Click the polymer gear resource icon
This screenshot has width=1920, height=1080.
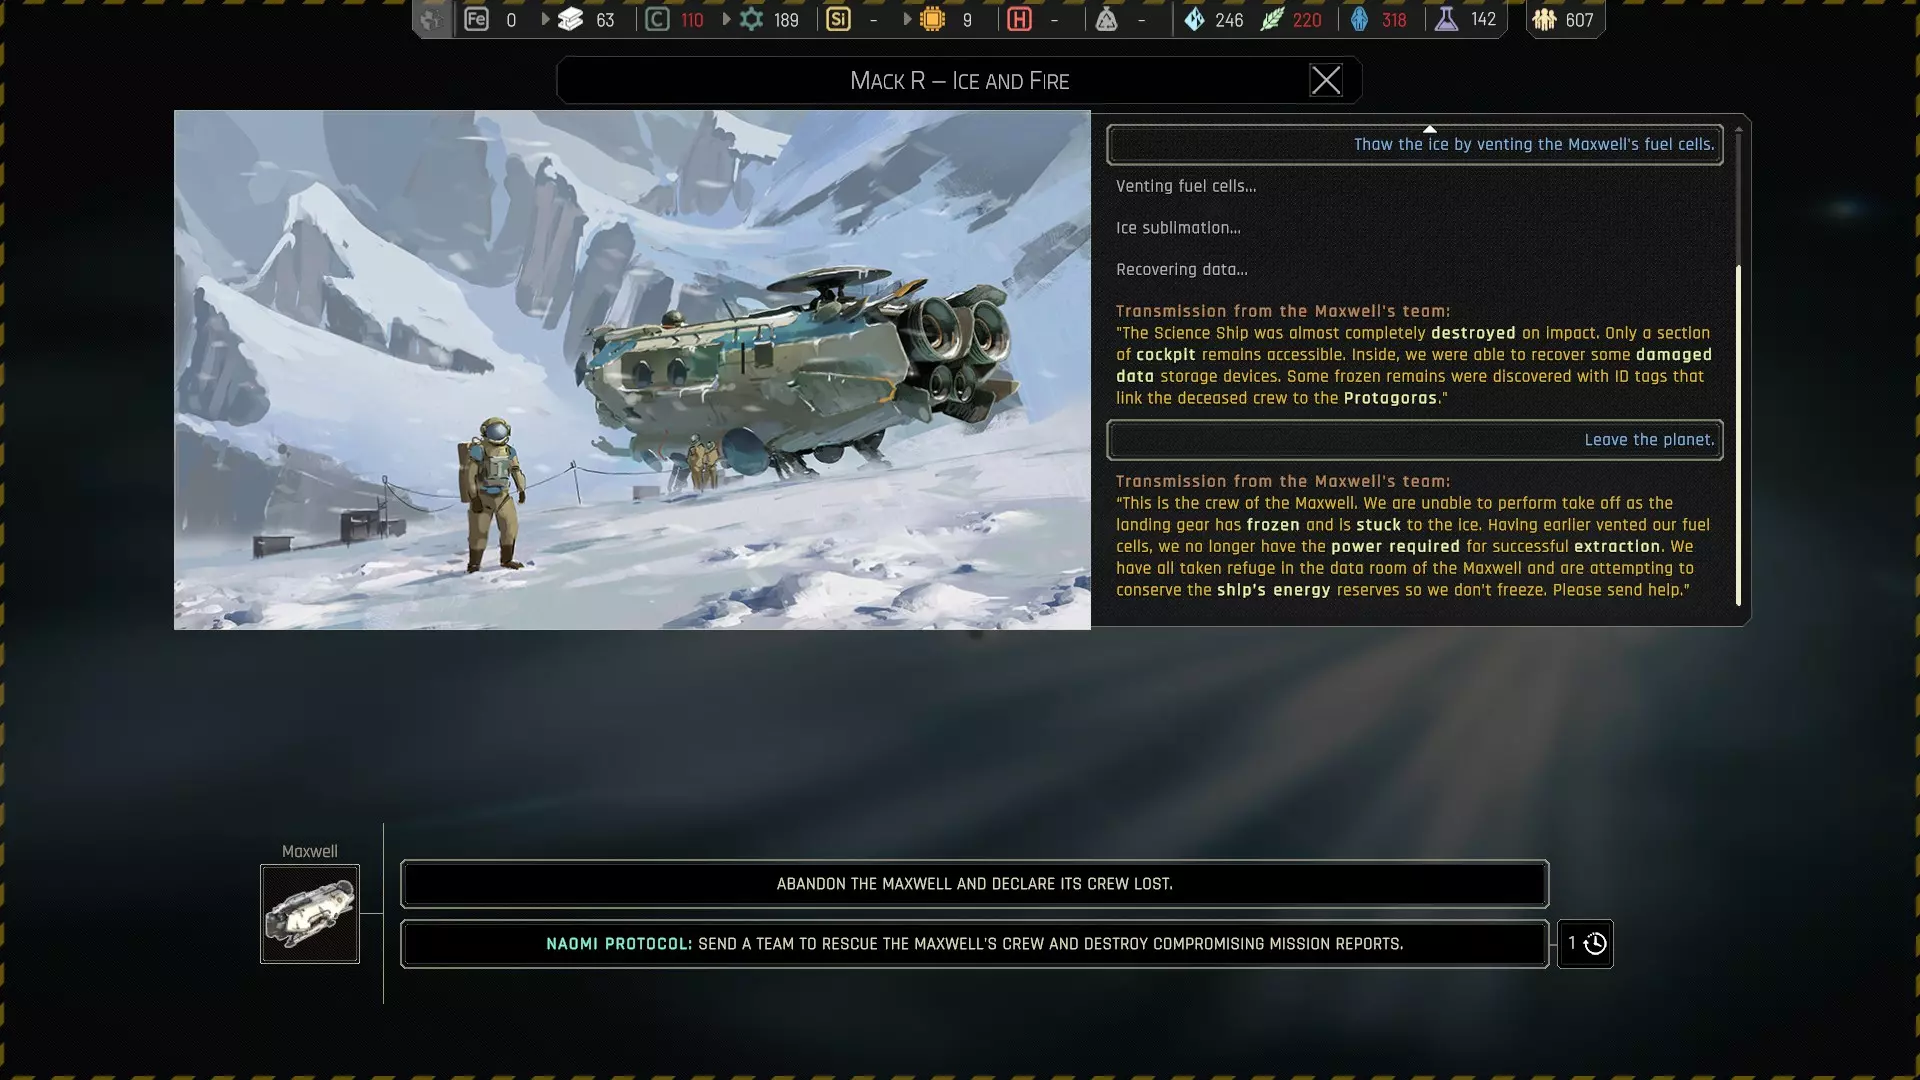[x=751, y=19]
